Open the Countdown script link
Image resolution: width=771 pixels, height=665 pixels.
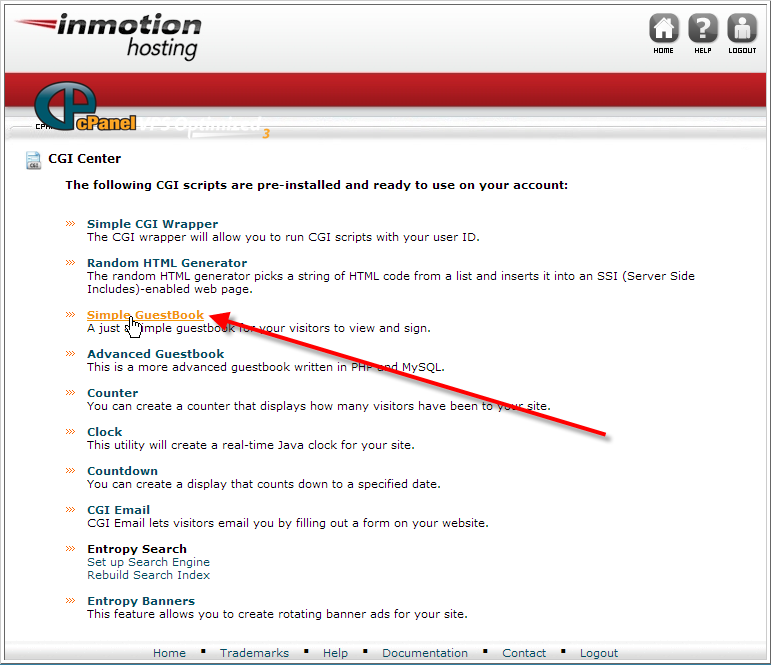click(x=122, y=471)
